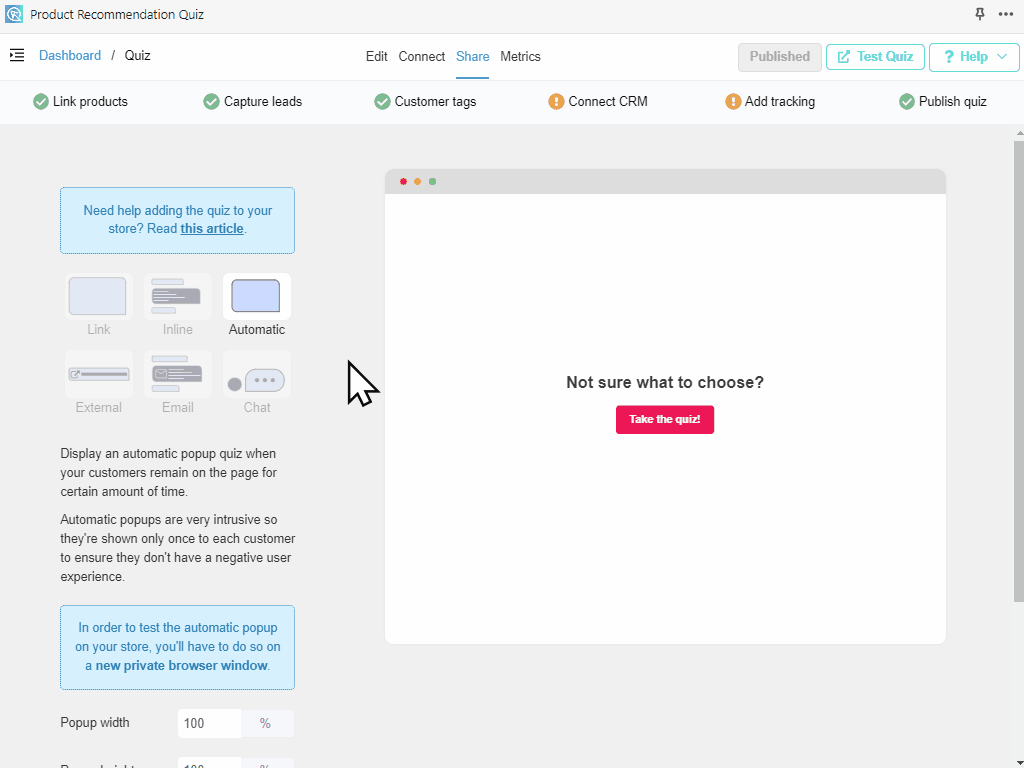This screenshot has height=768, width=1024.
Task: Click the Customer tags green check icon
Action: 382,102
